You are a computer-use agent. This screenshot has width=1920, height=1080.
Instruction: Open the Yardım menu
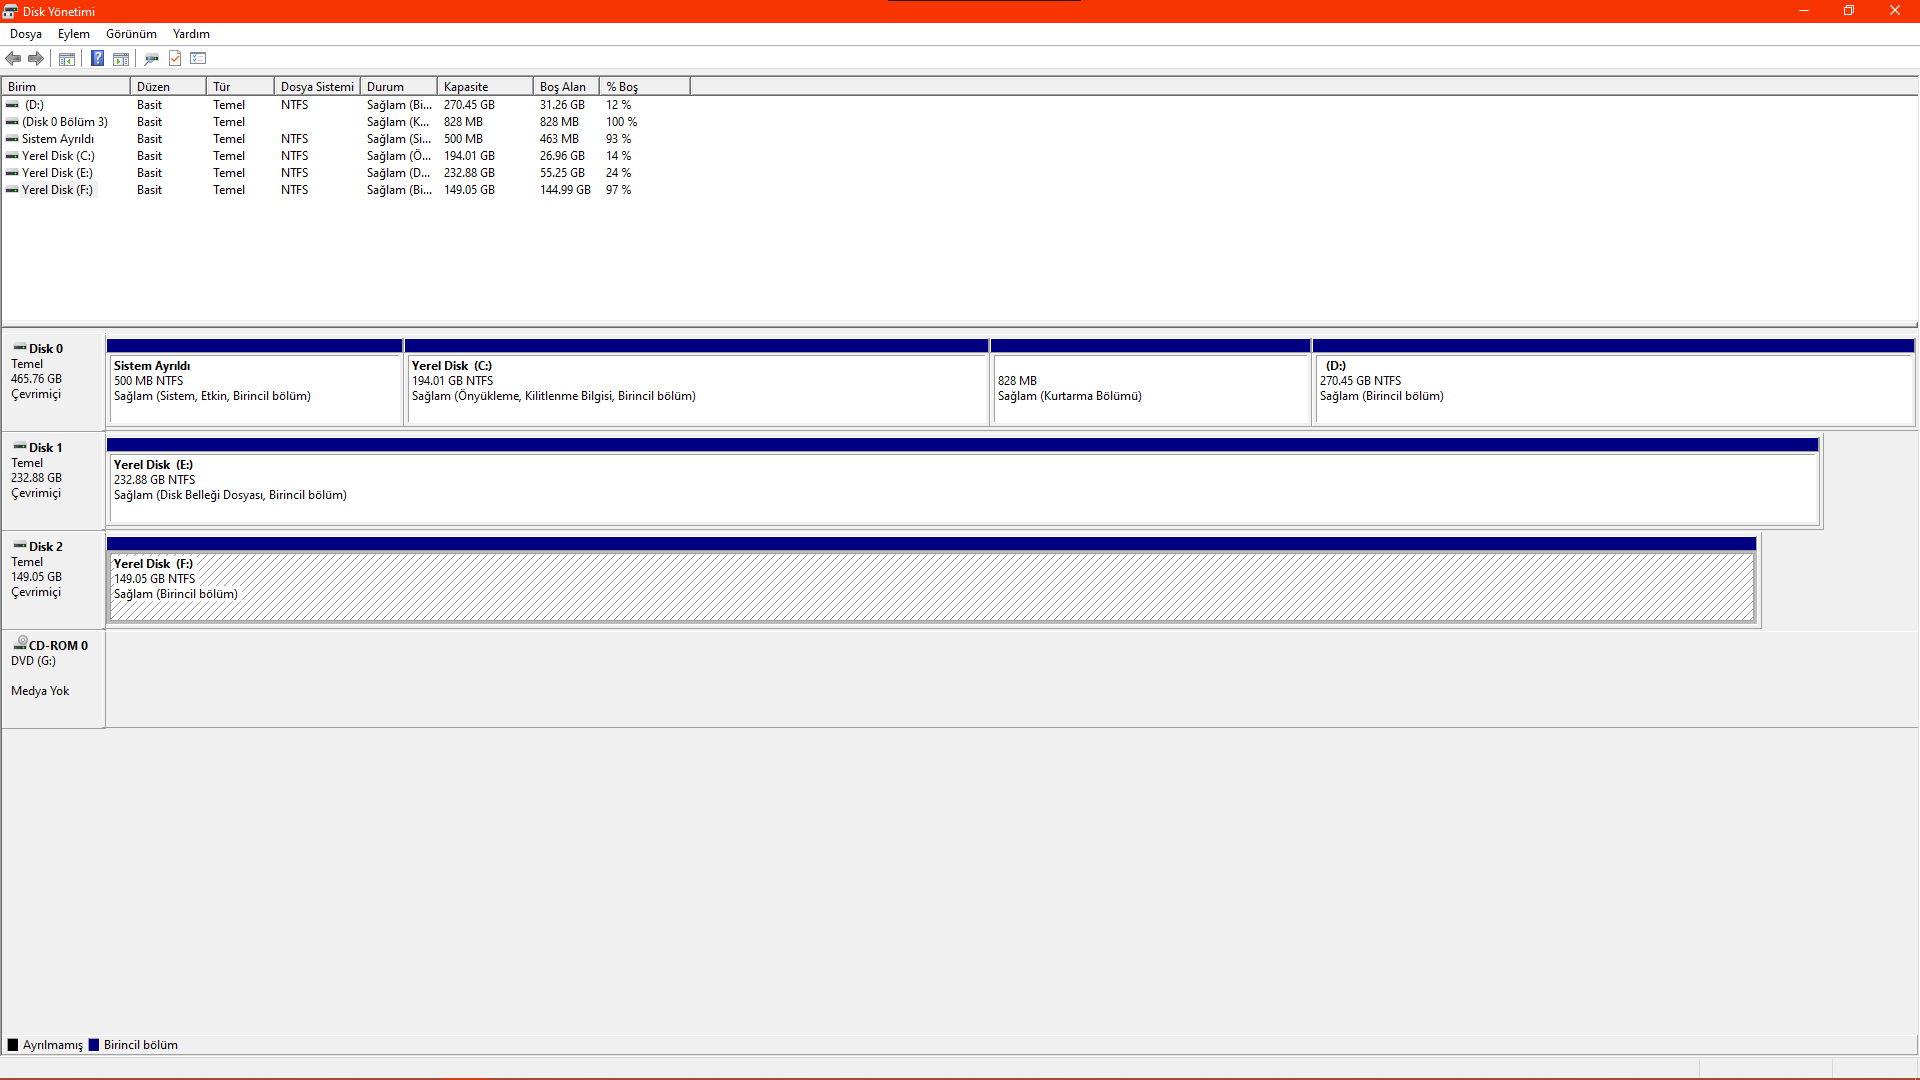[191, 34]
